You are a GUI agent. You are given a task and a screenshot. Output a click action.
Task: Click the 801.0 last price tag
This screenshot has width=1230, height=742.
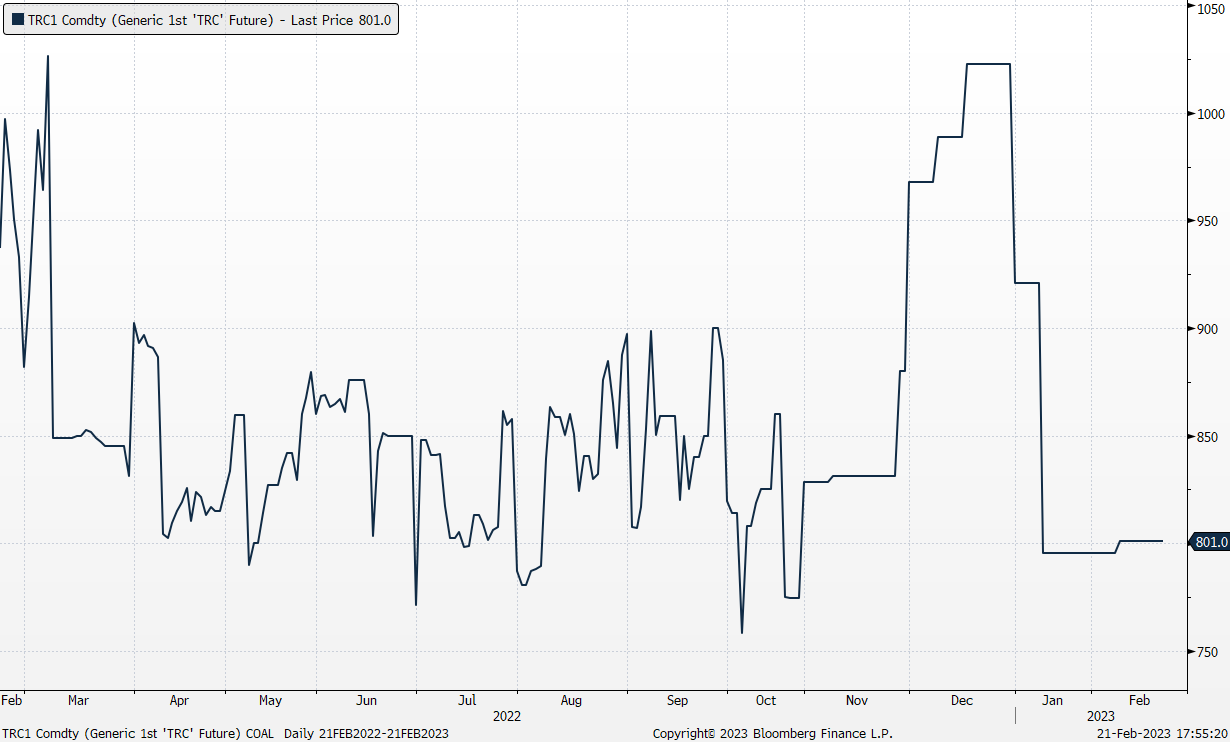(x=1210, y=542)
